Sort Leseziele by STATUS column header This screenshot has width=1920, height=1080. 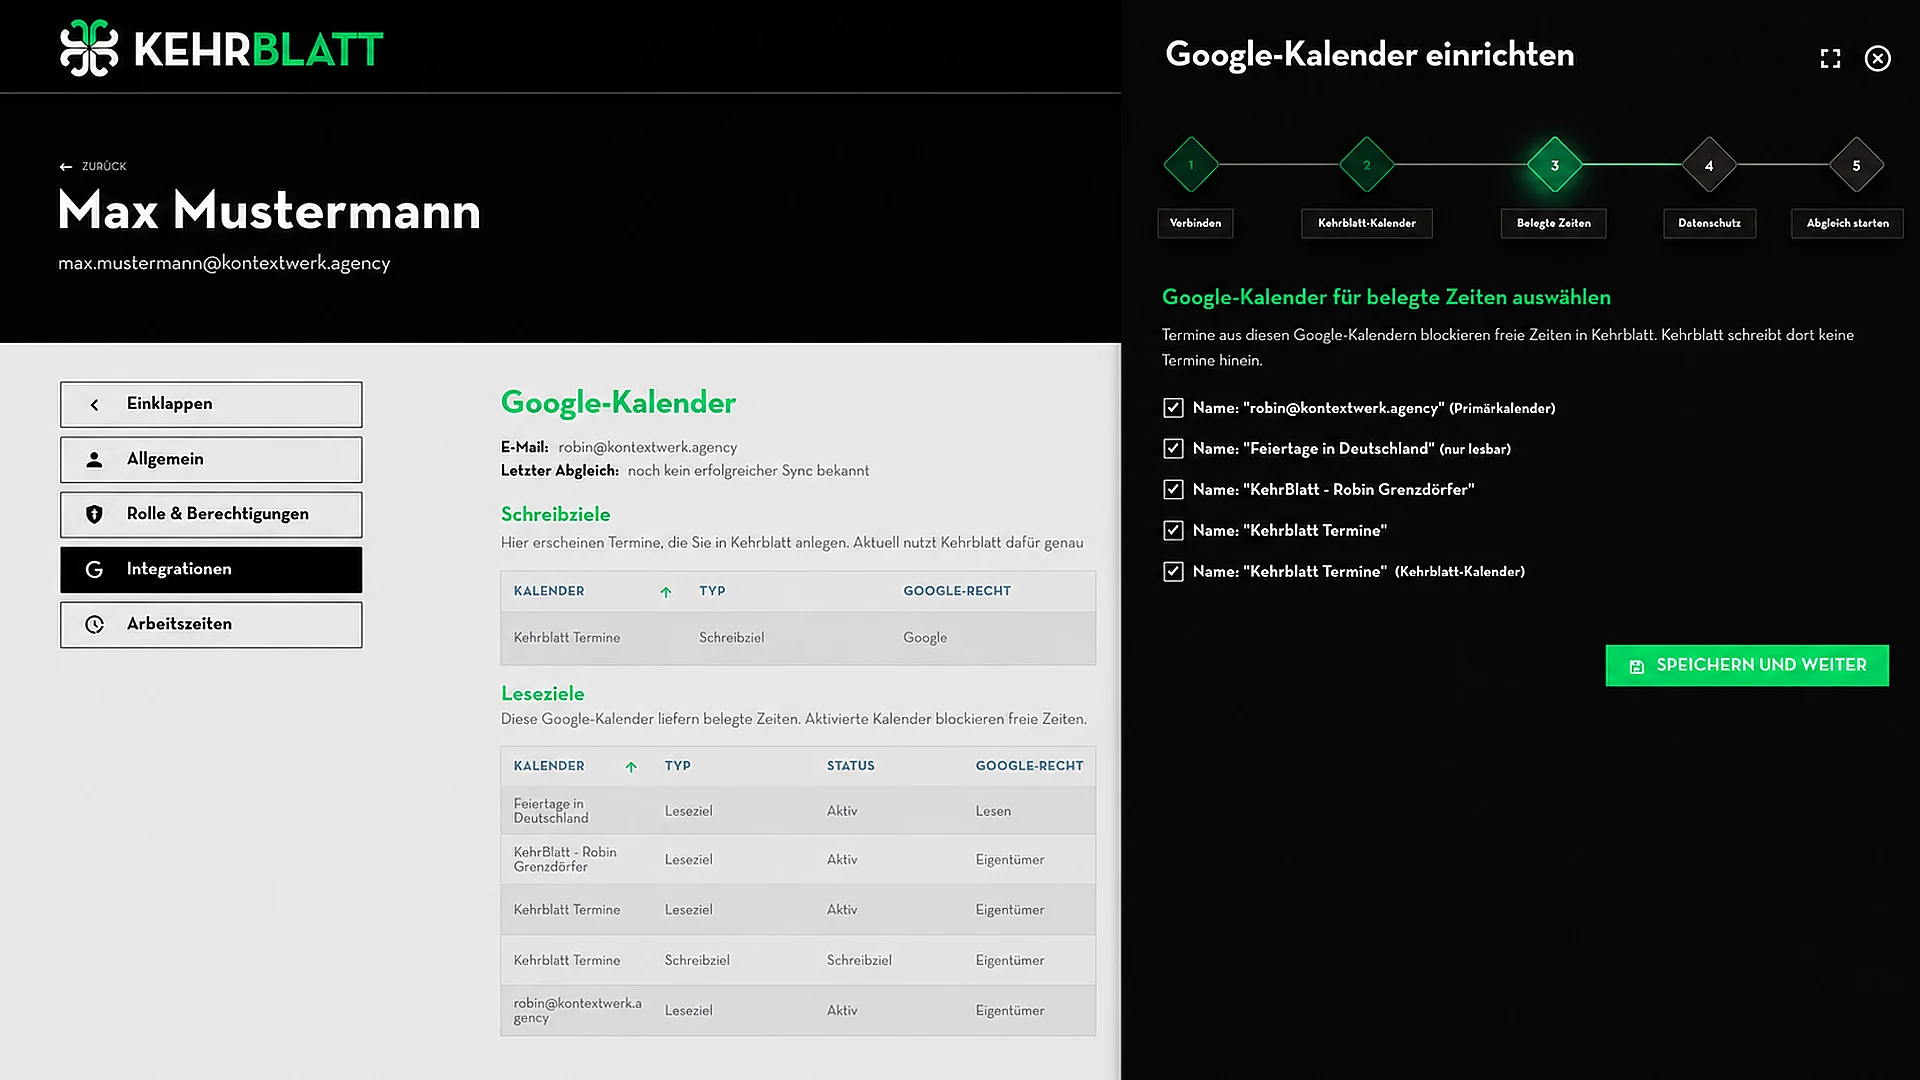pos(850,767)
